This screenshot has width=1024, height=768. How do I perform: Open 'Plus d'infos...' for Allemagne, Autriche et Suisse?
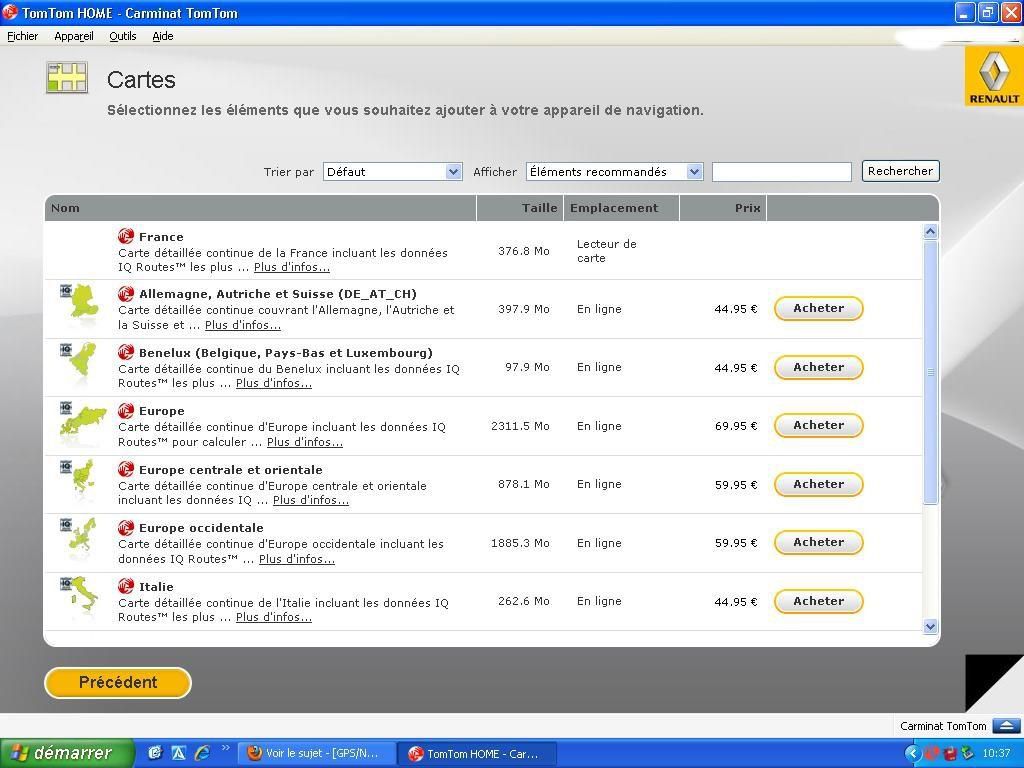click(x=243, y=325)
